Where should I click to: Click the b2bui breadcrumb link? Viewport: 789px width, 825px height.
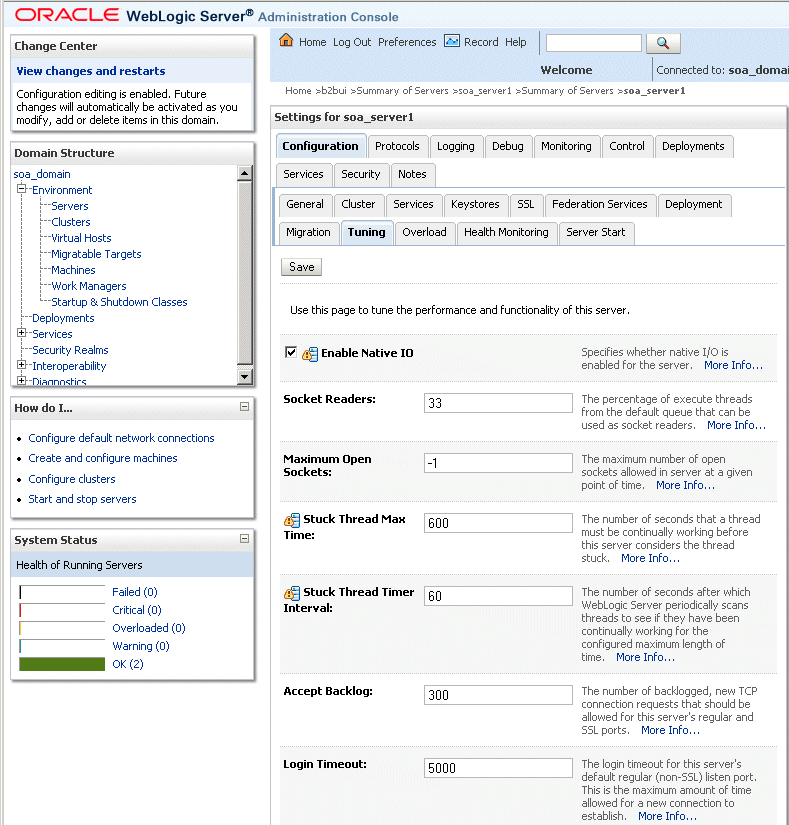[x=333, y=91]
